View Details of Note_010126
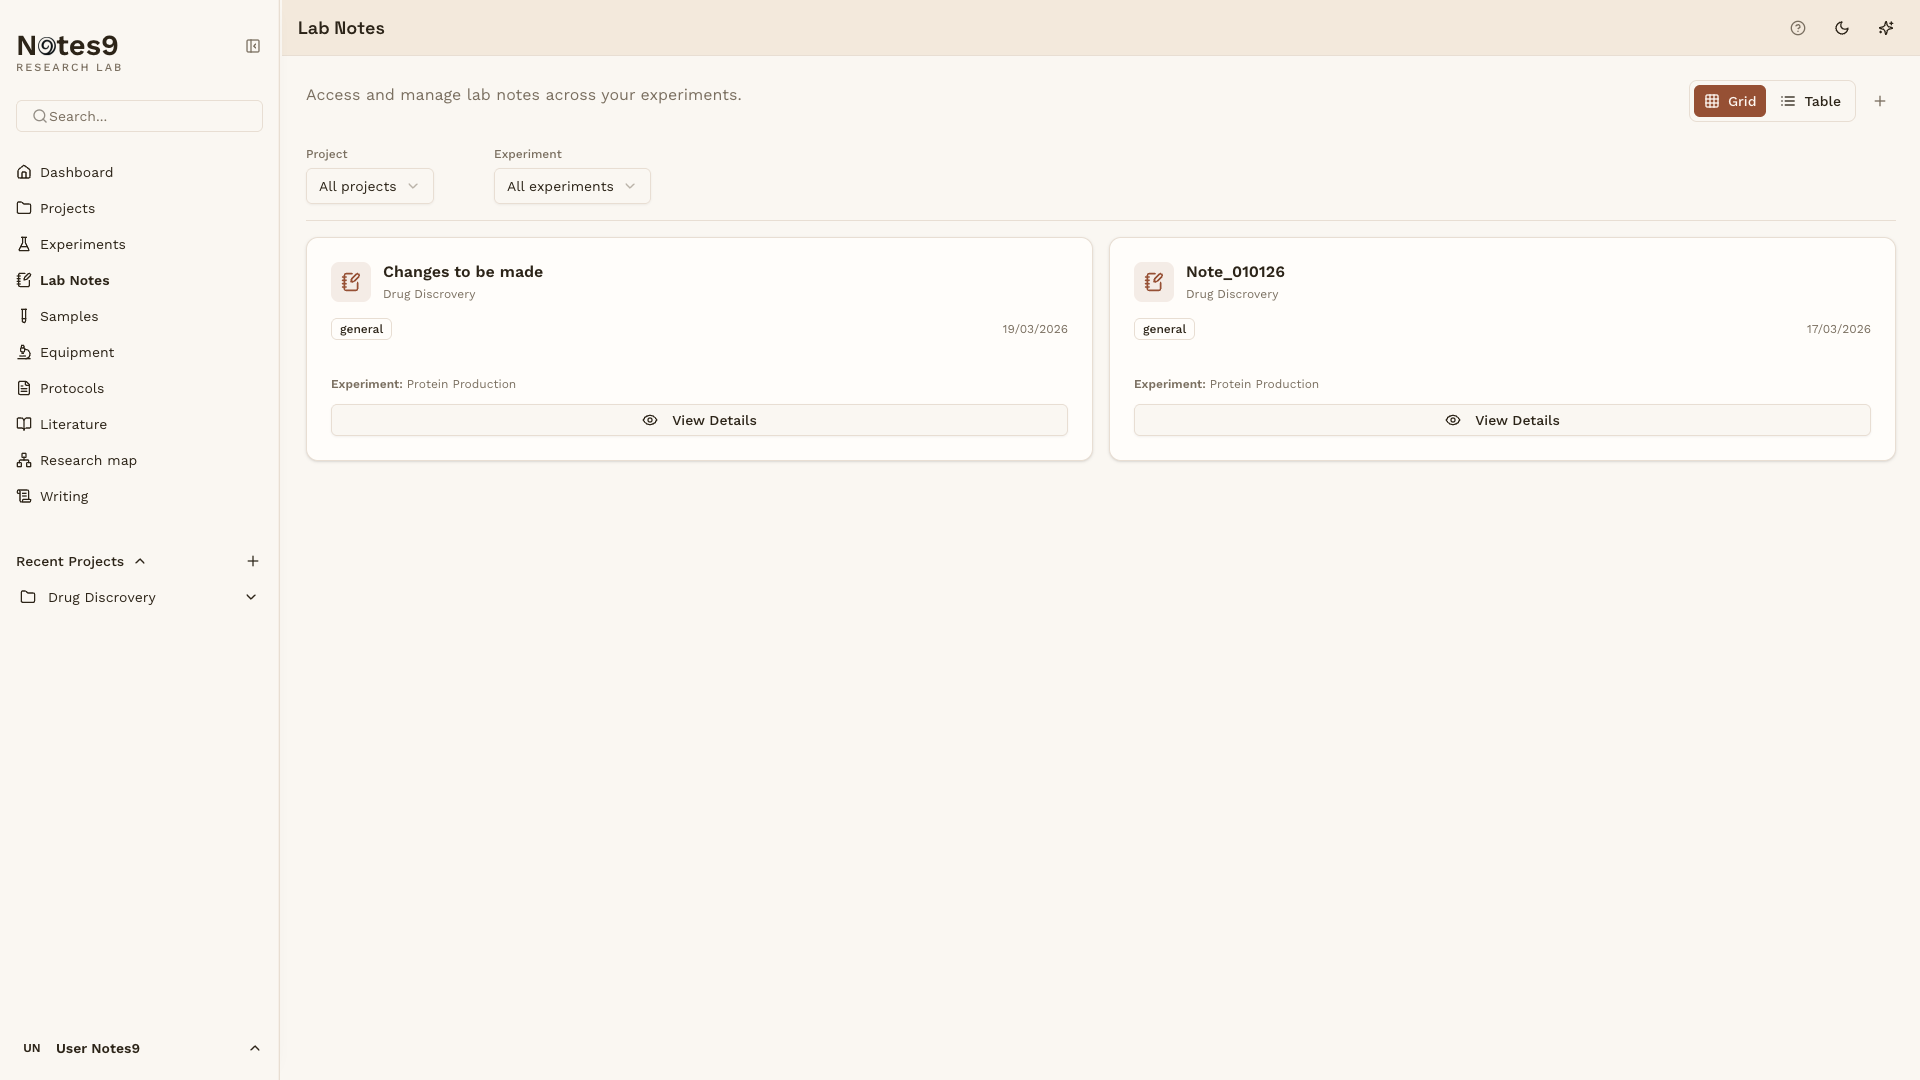The width and height of the screenshot is (1920, 1080). 1501,420
